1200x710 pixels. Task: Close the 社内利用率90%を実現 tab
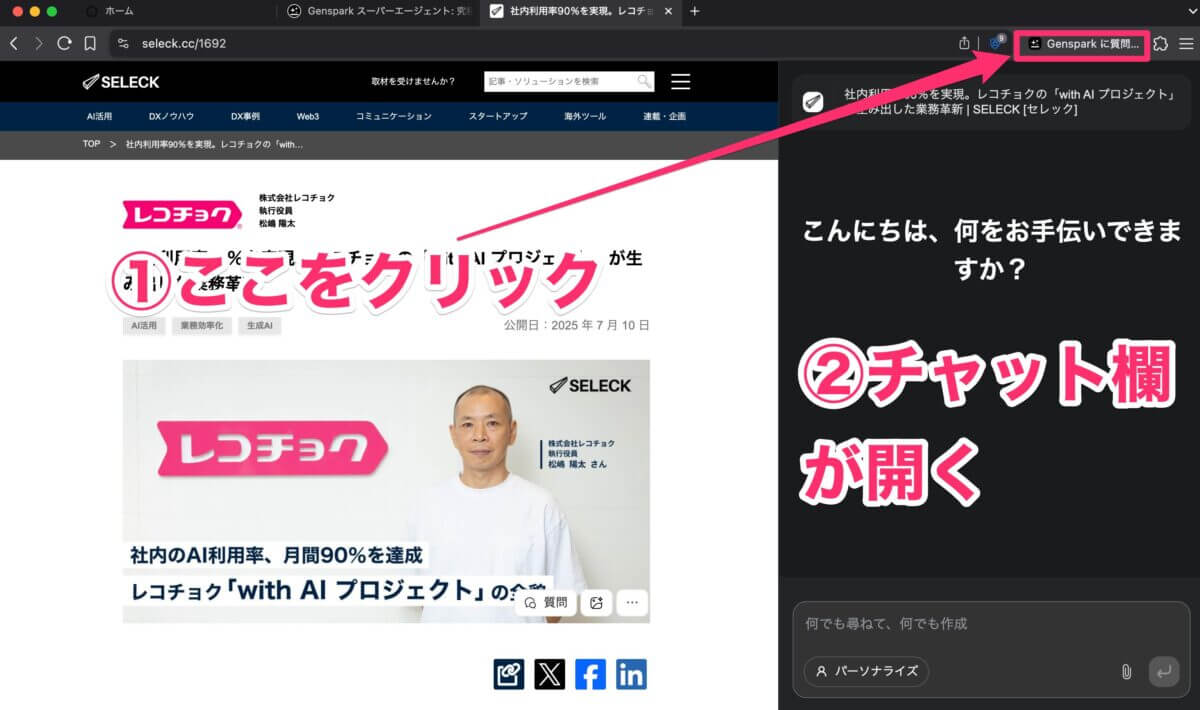point(668,11)
